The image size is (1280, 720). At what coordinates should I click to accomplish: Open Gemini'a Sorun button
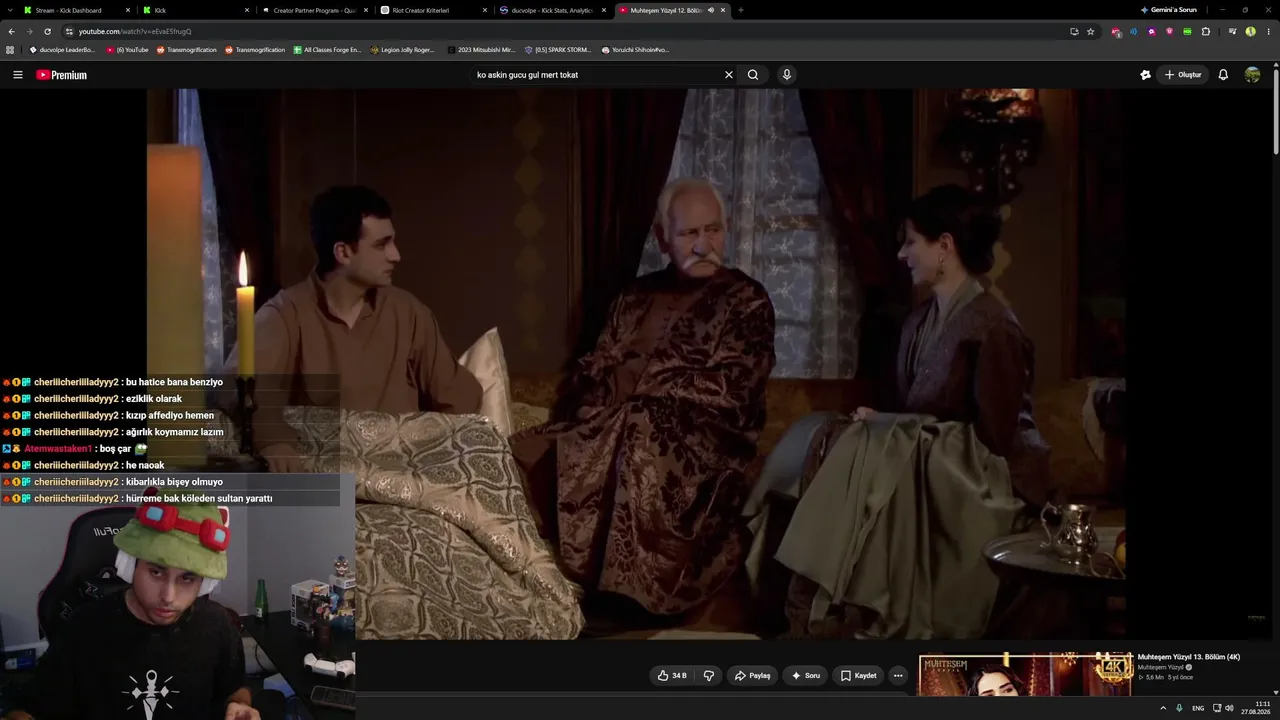point(1168,10)
